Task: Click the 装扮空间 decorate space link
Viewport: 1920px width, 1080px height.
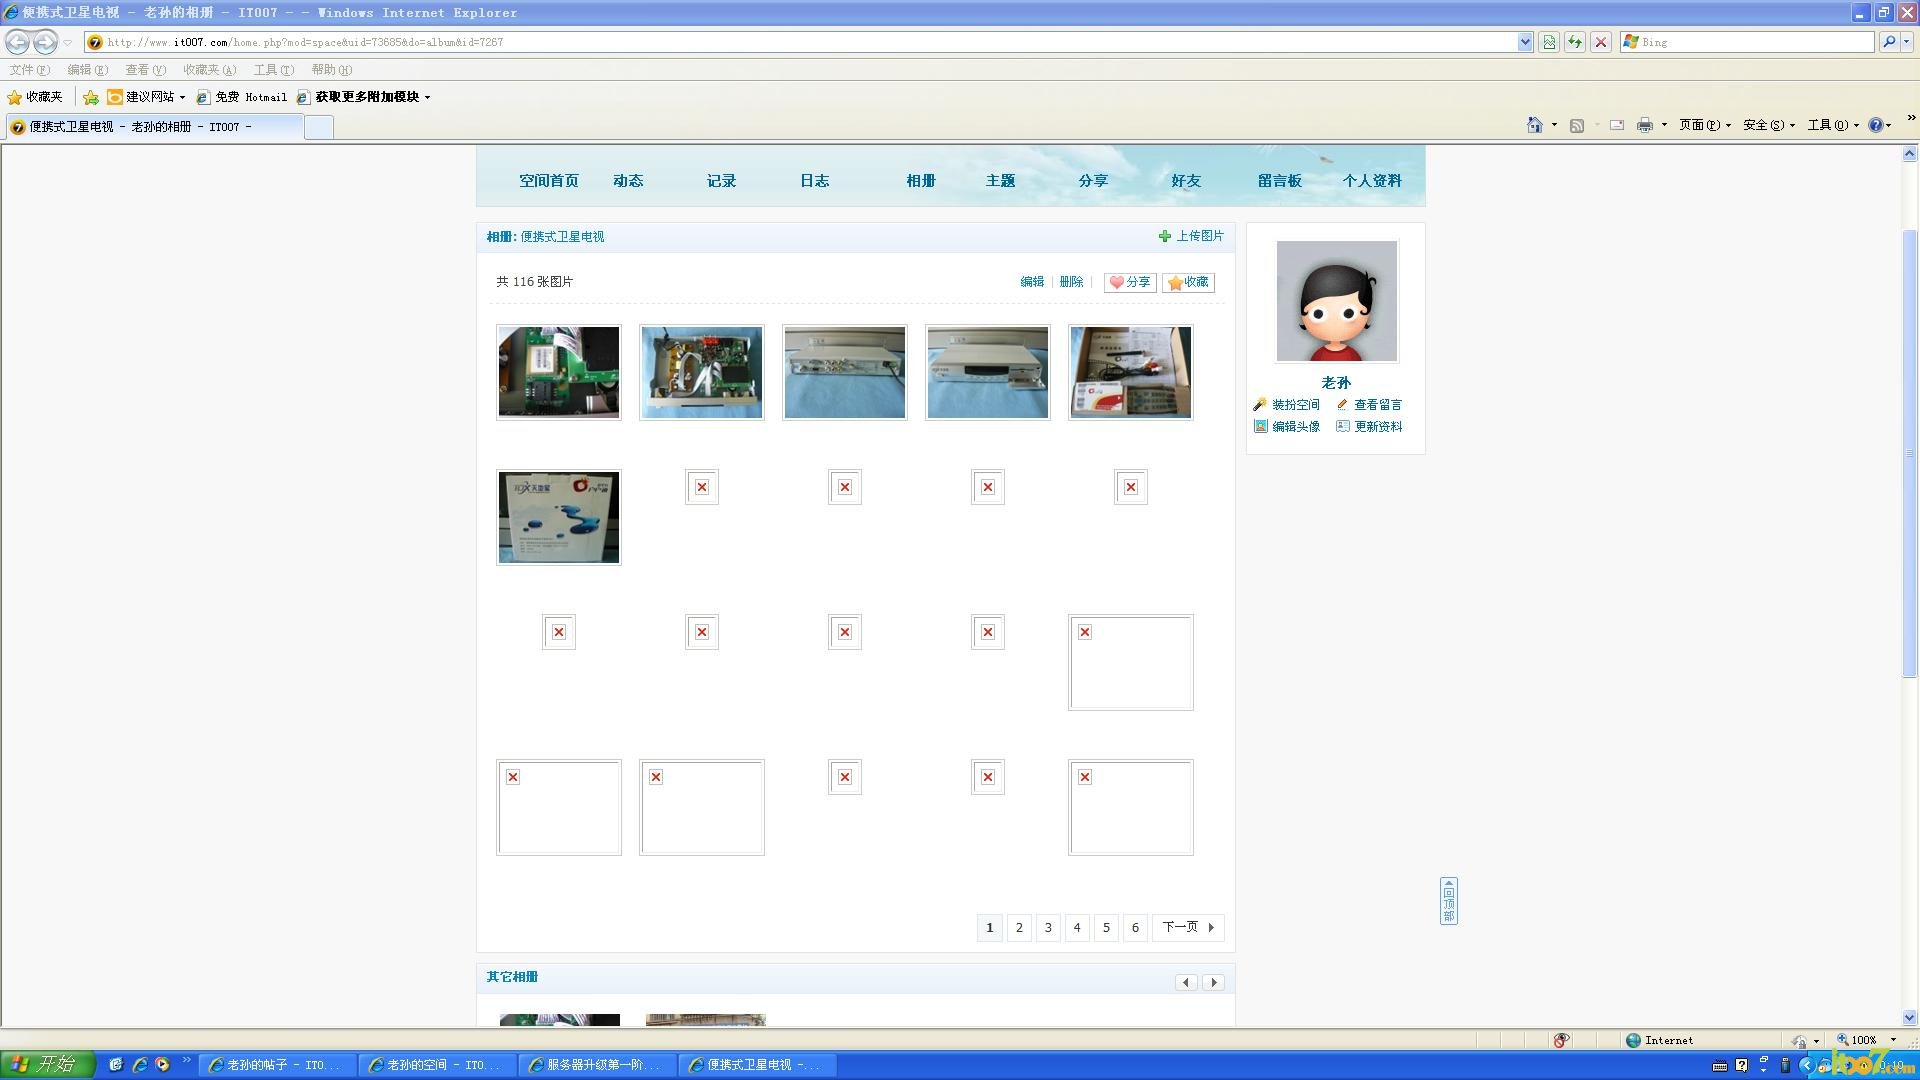Action: coord(1286,405)
